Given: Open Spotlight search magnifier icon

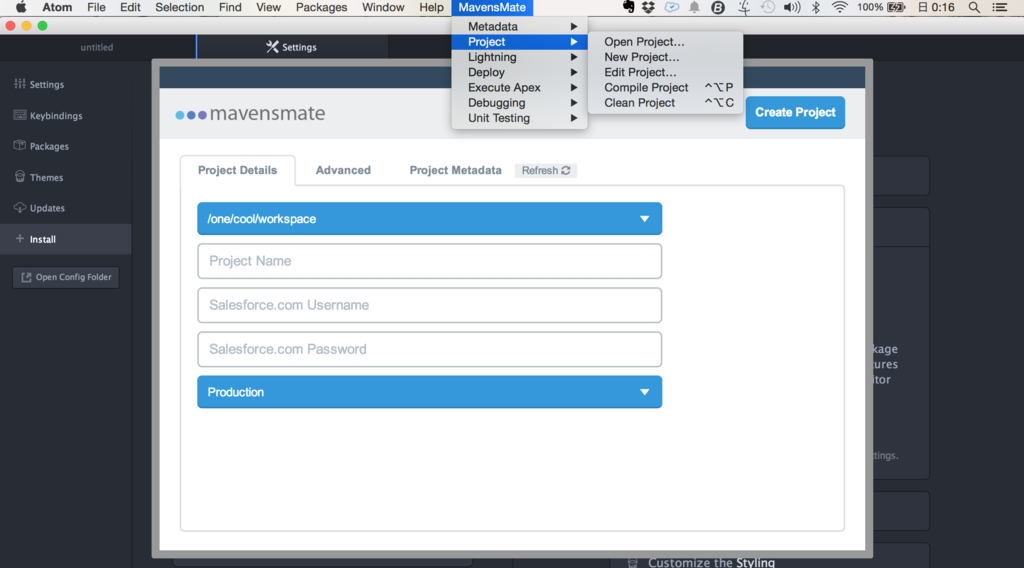Looking at the screenshot, I should point(974,7).
